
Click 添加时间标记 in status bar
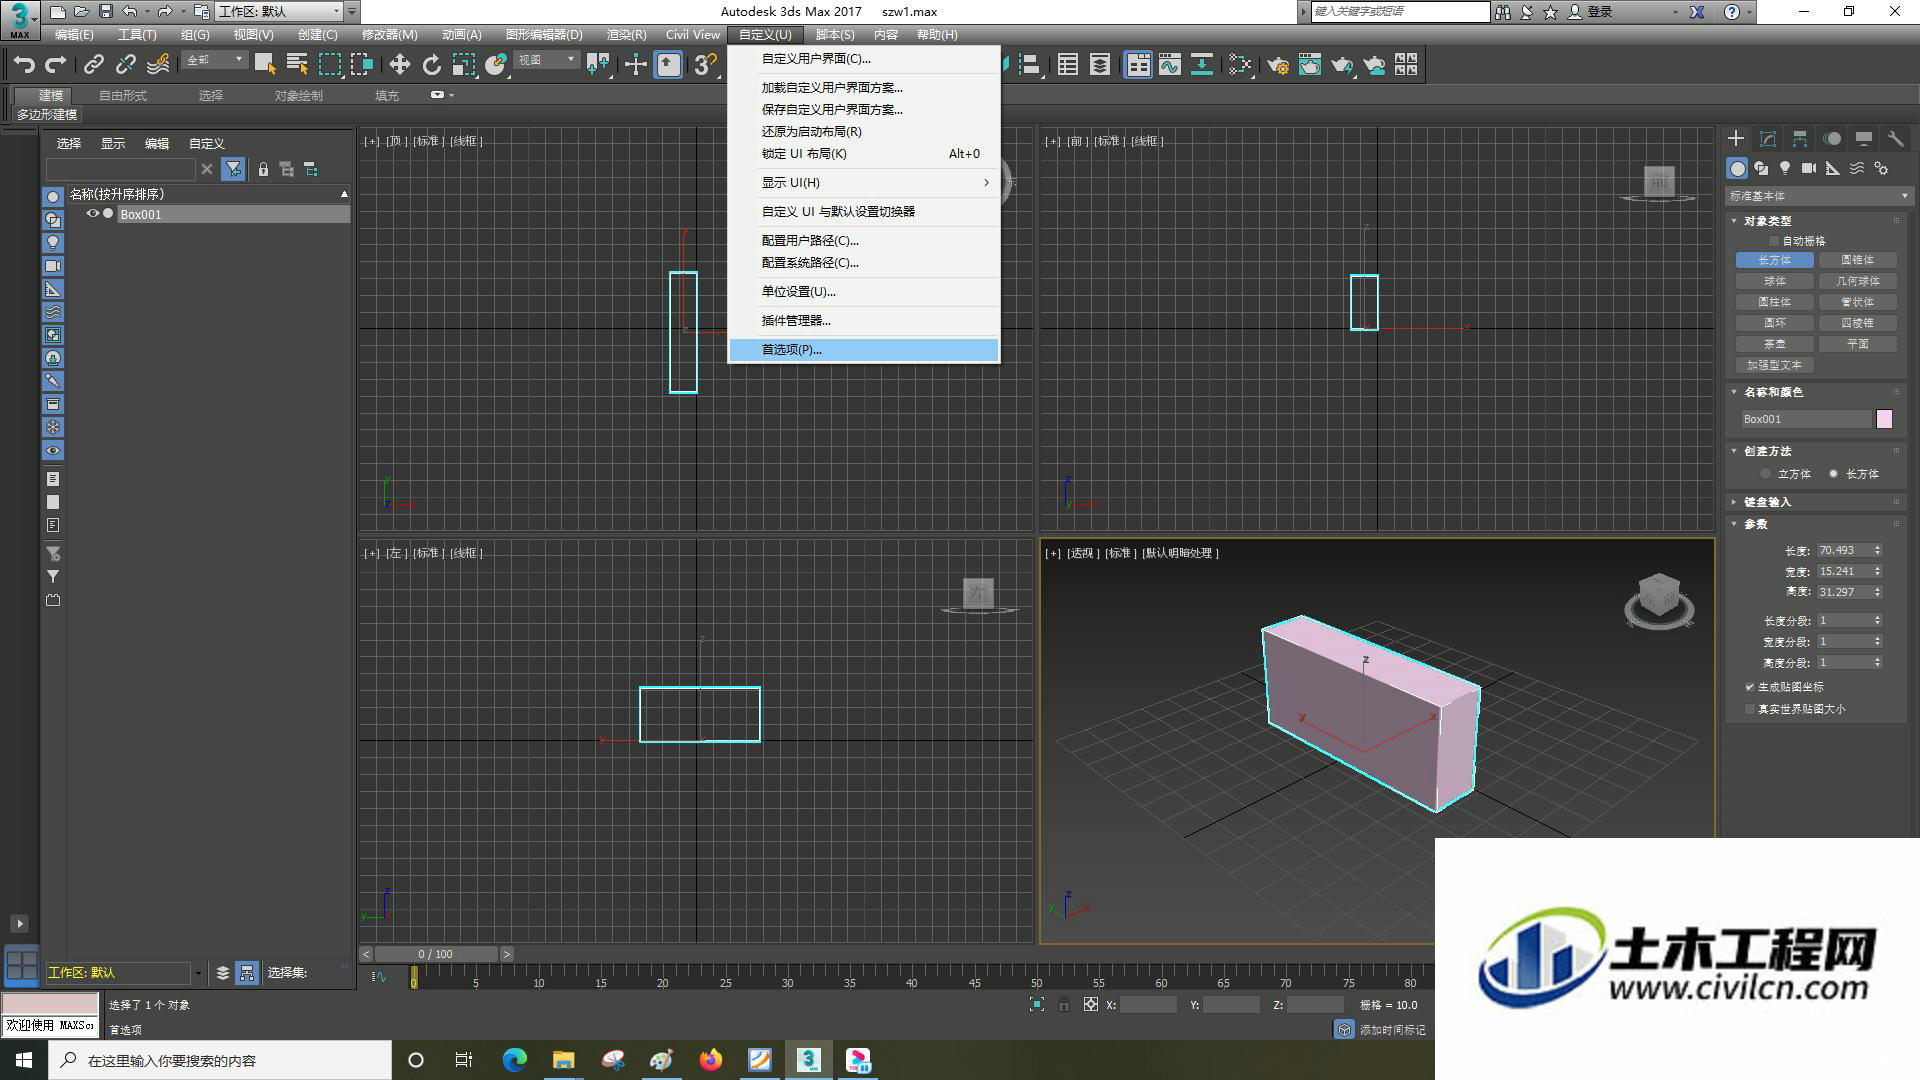click(x=1391, y=1030)
